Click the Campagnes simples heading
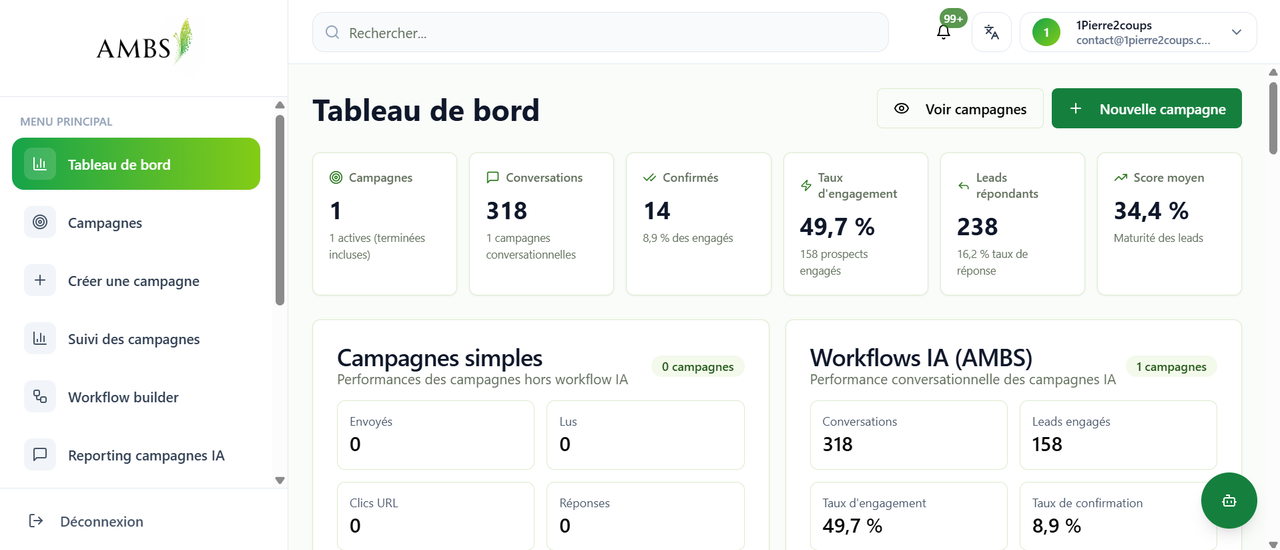 tap(439, 357)
